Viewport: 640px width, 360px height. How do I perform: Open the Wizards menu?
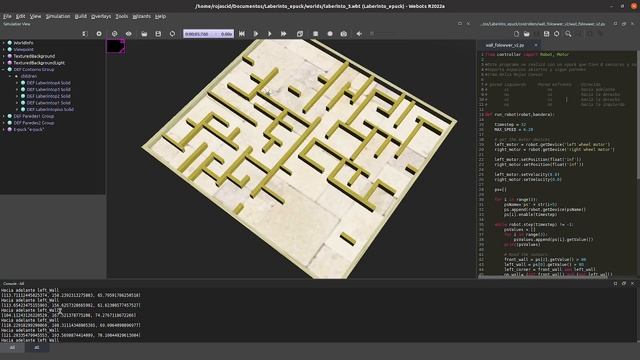point(142,16)
